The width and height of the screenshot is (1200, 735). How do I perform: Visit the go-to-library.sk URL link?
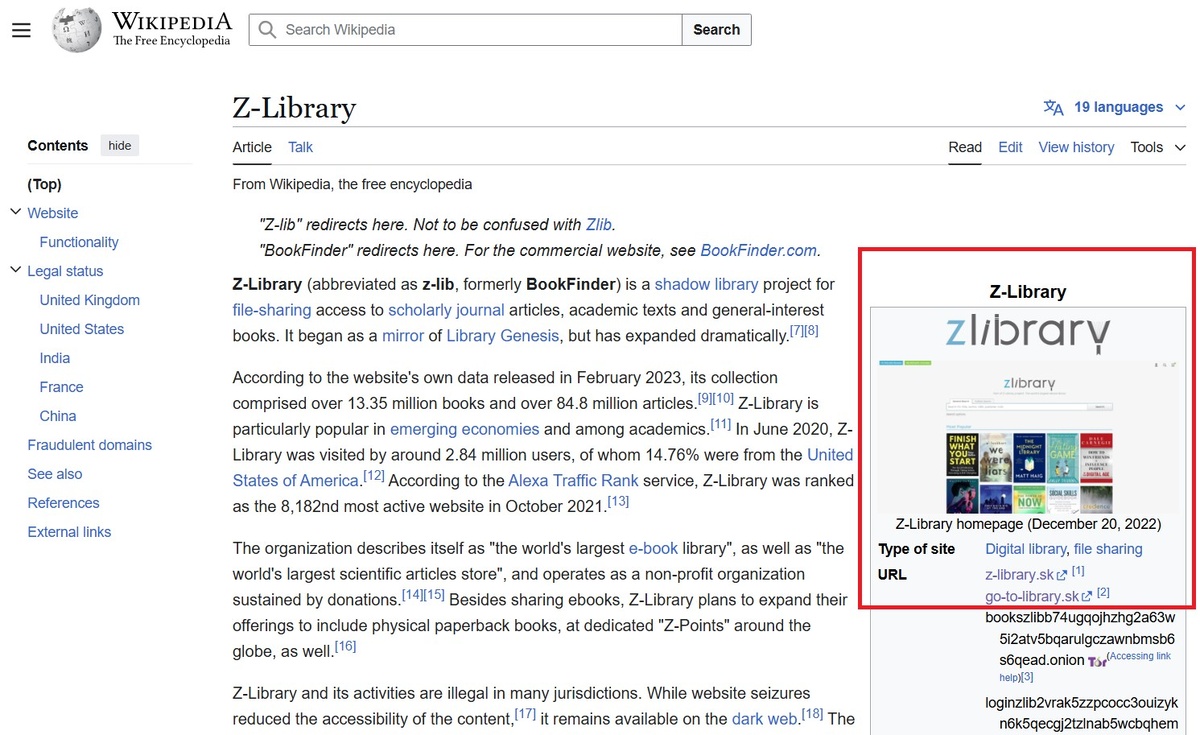tap(1032, 597)
